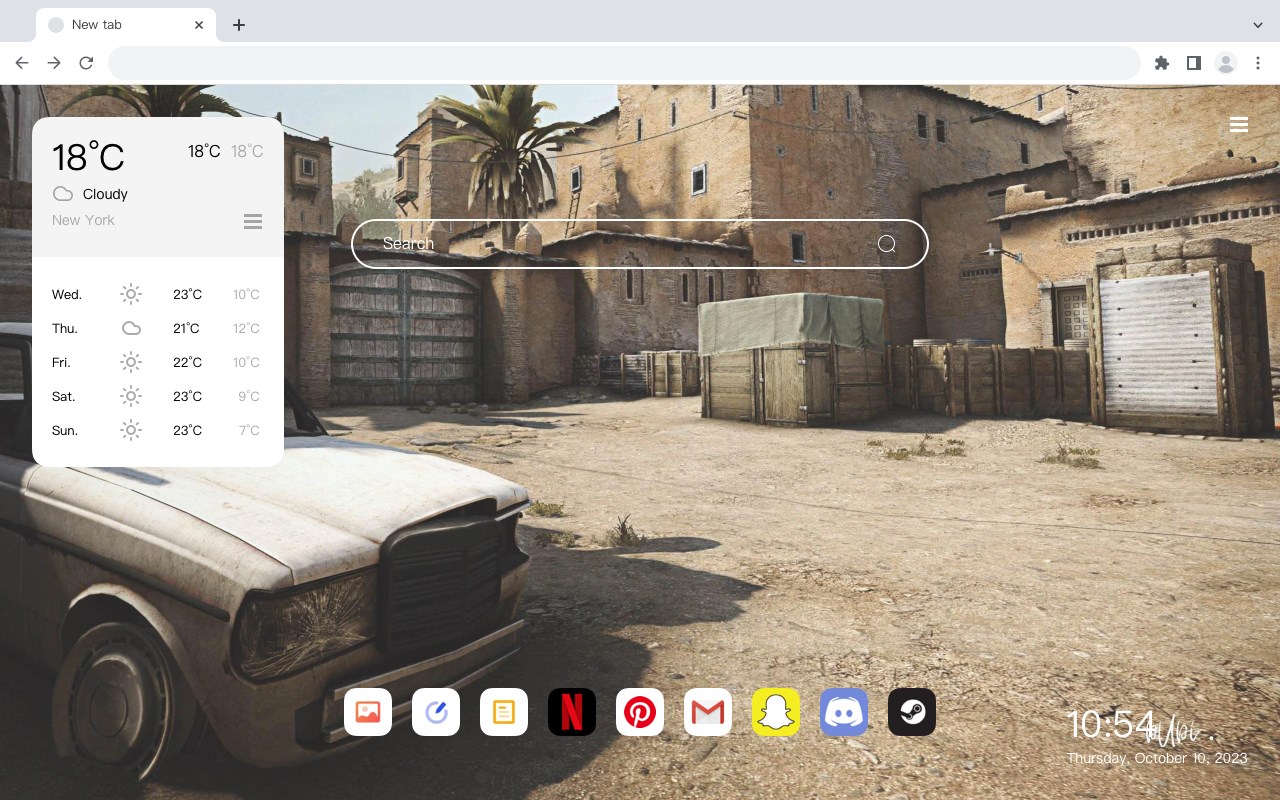The height and width of the screenshot is (800, 1280).
Task: Close the New tab tab
Action: pos(199,25)
